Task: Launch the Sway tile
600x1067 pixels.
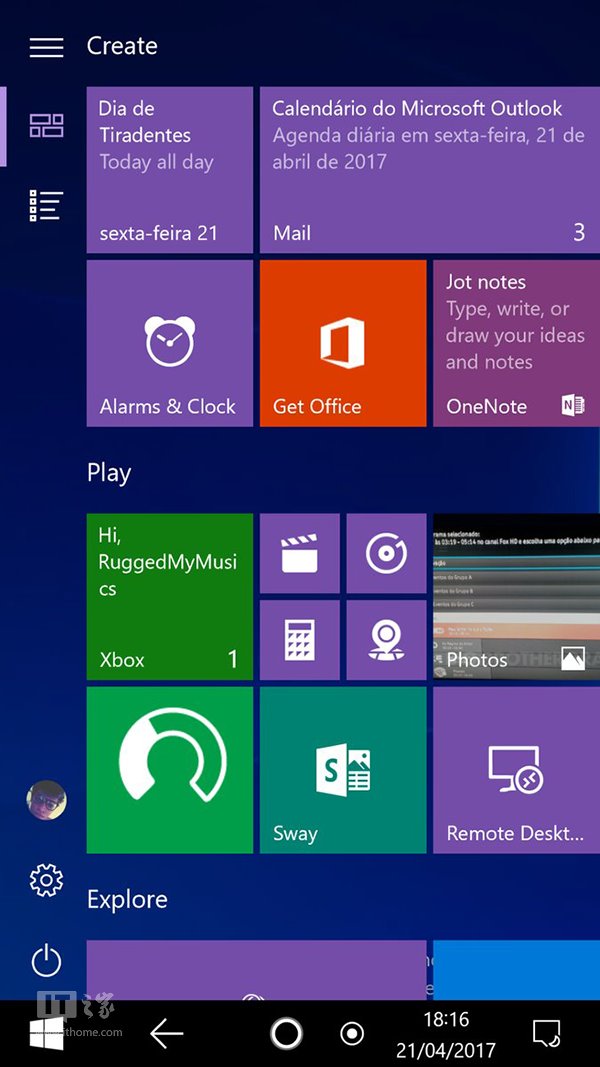Action: (x=342, y=769)
